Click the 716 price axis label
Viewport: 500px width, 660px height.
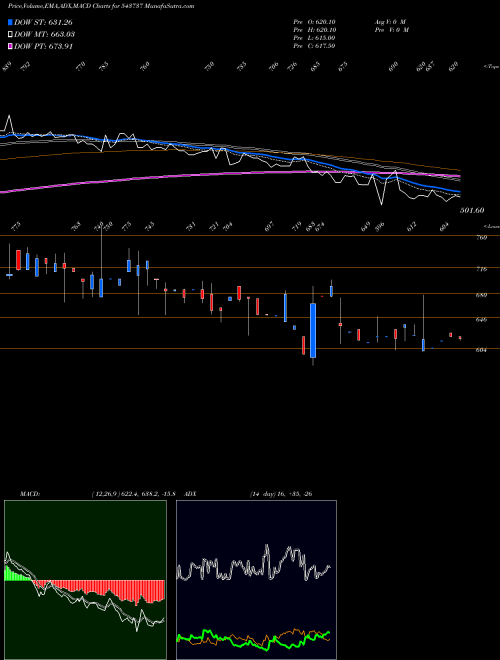(481, 269)
